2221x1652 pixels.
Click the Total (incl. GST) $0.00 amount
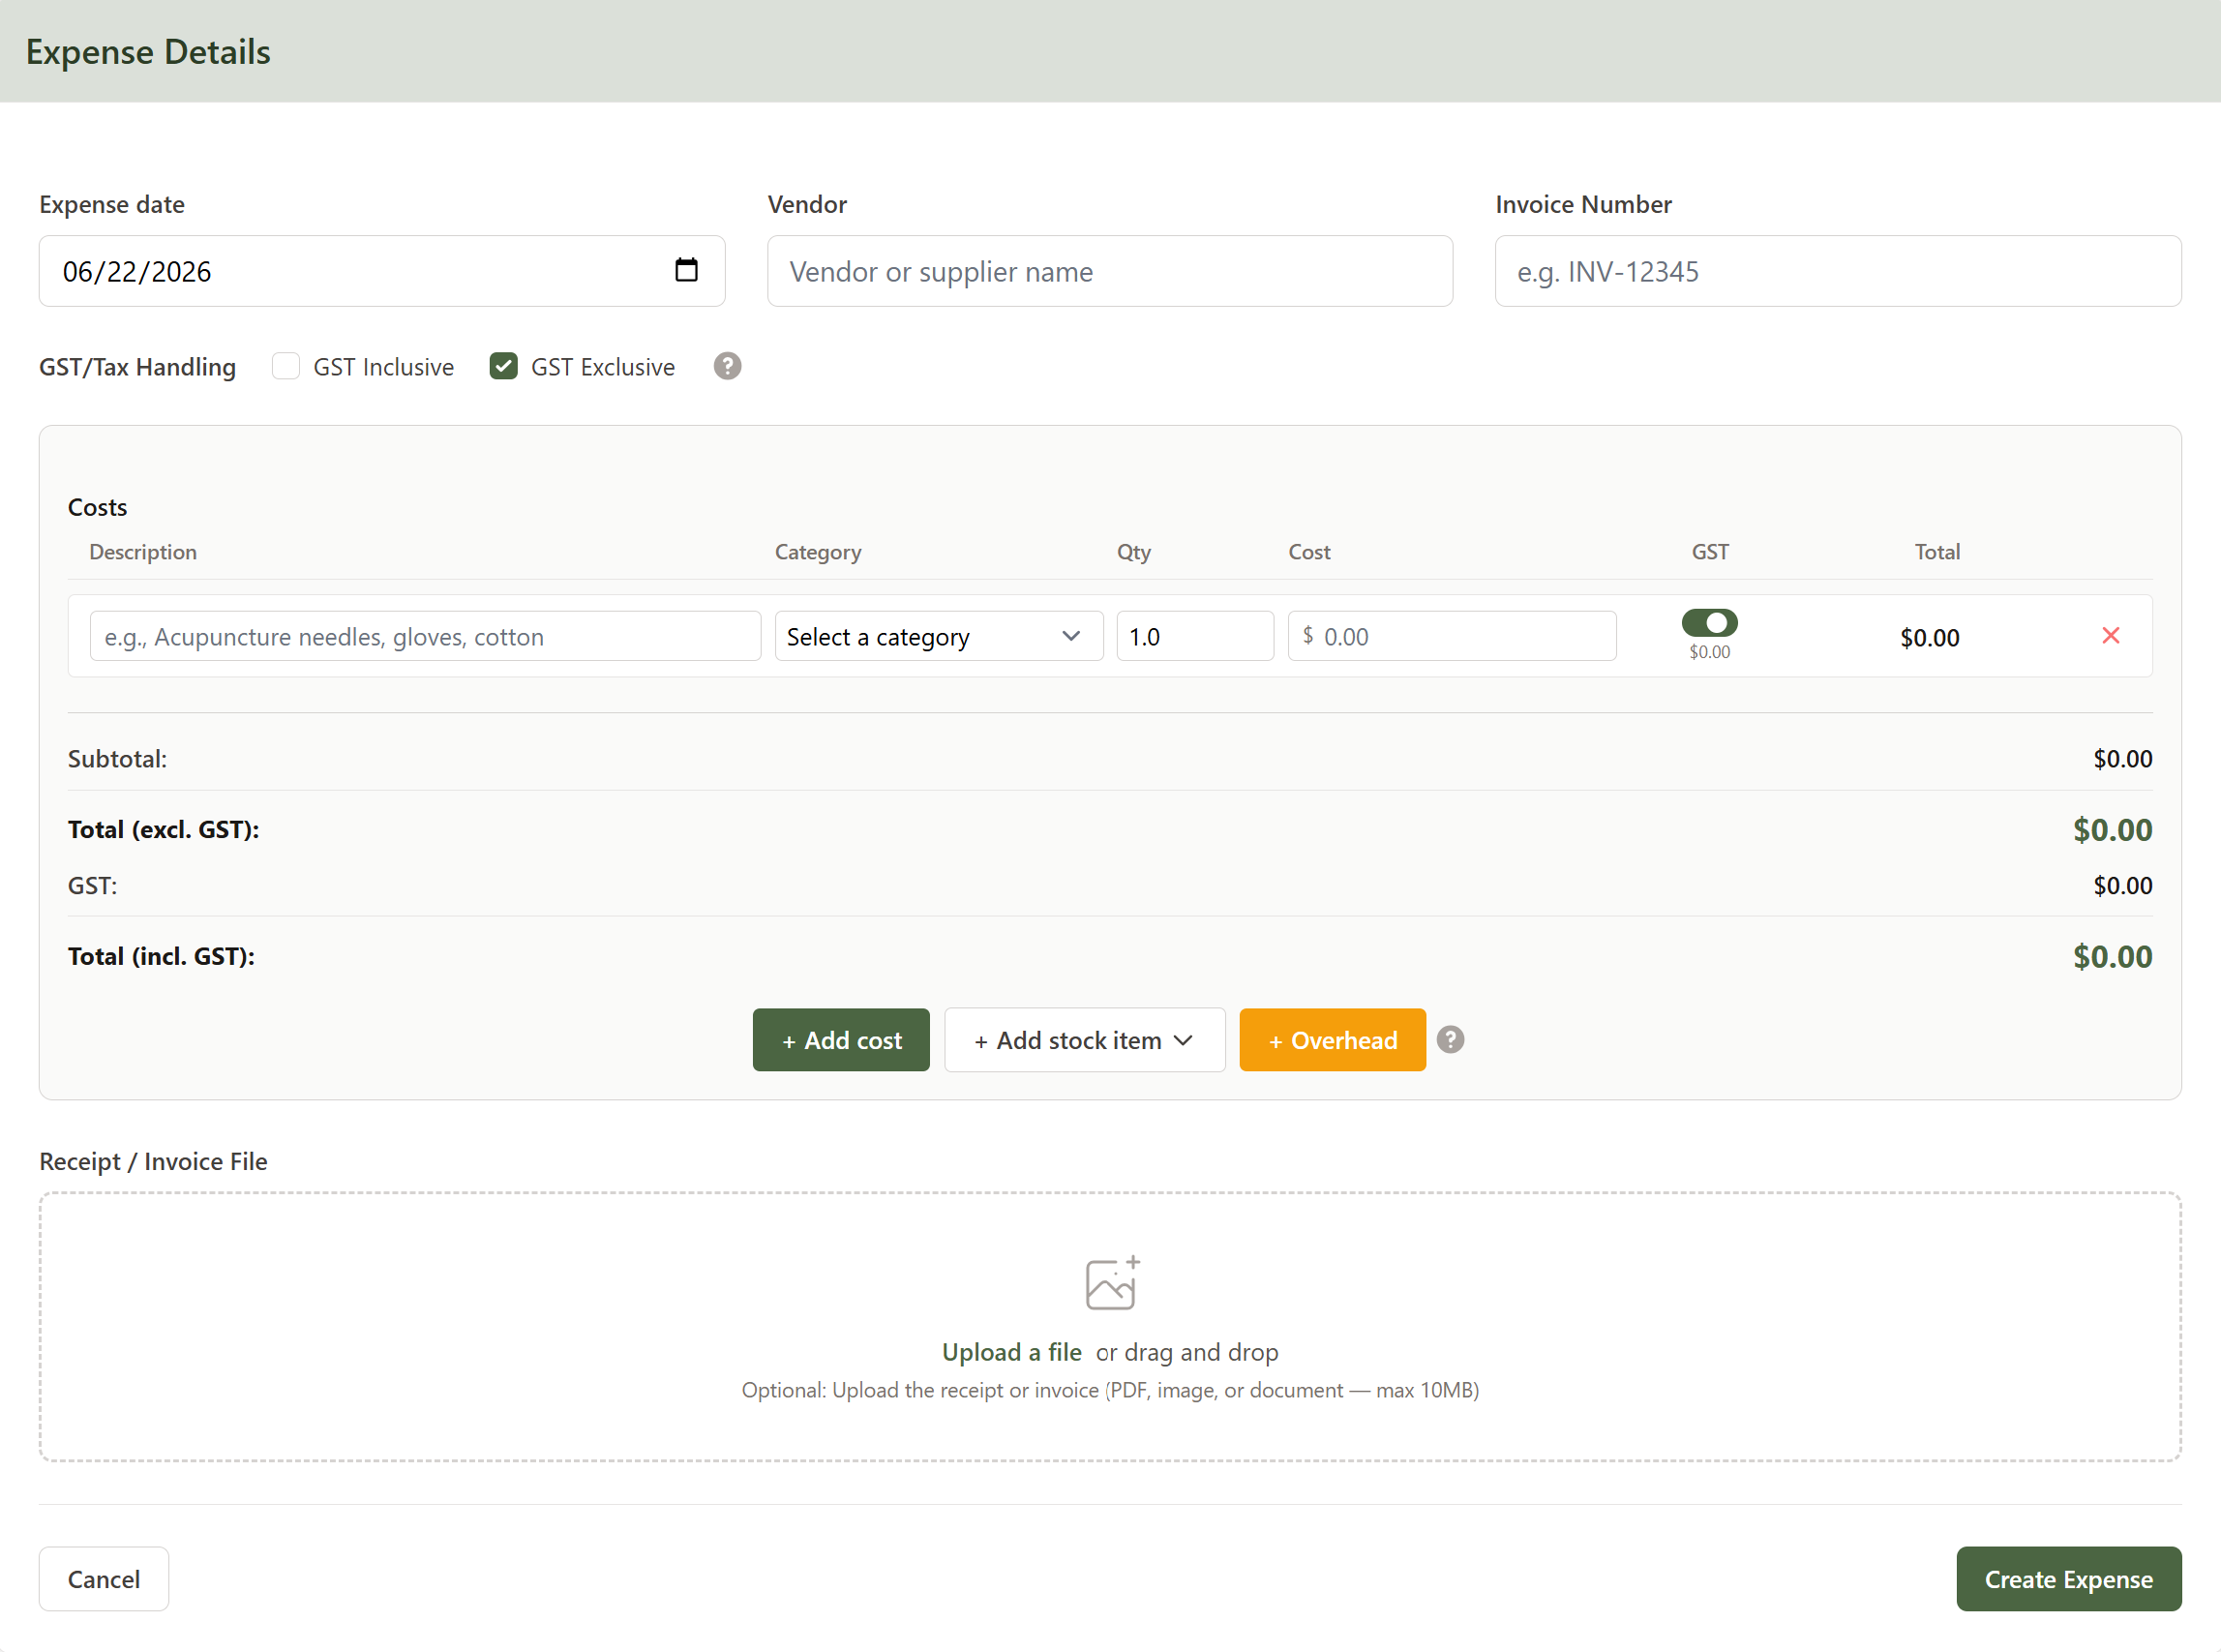click(x=2112, y=956)
